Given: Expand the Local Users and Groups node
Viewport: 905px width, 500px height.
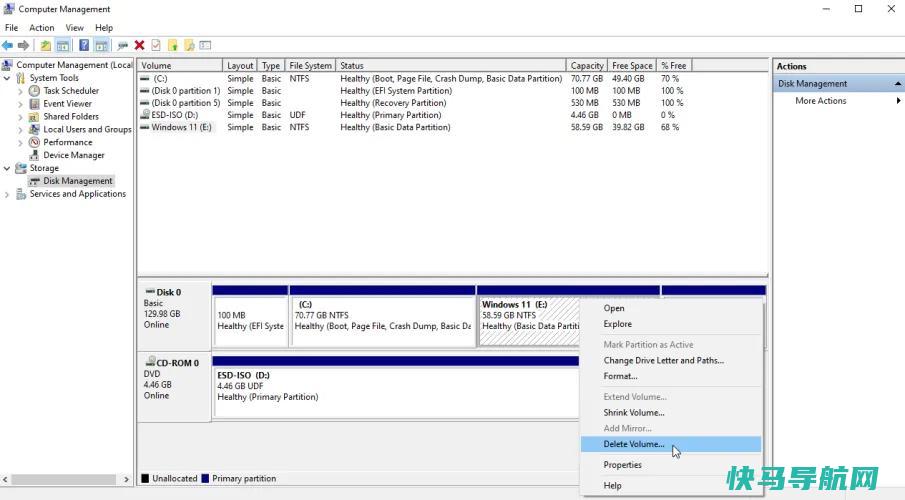Looking at the screenshot, I should pyautogui.click(x=20, y=129).
